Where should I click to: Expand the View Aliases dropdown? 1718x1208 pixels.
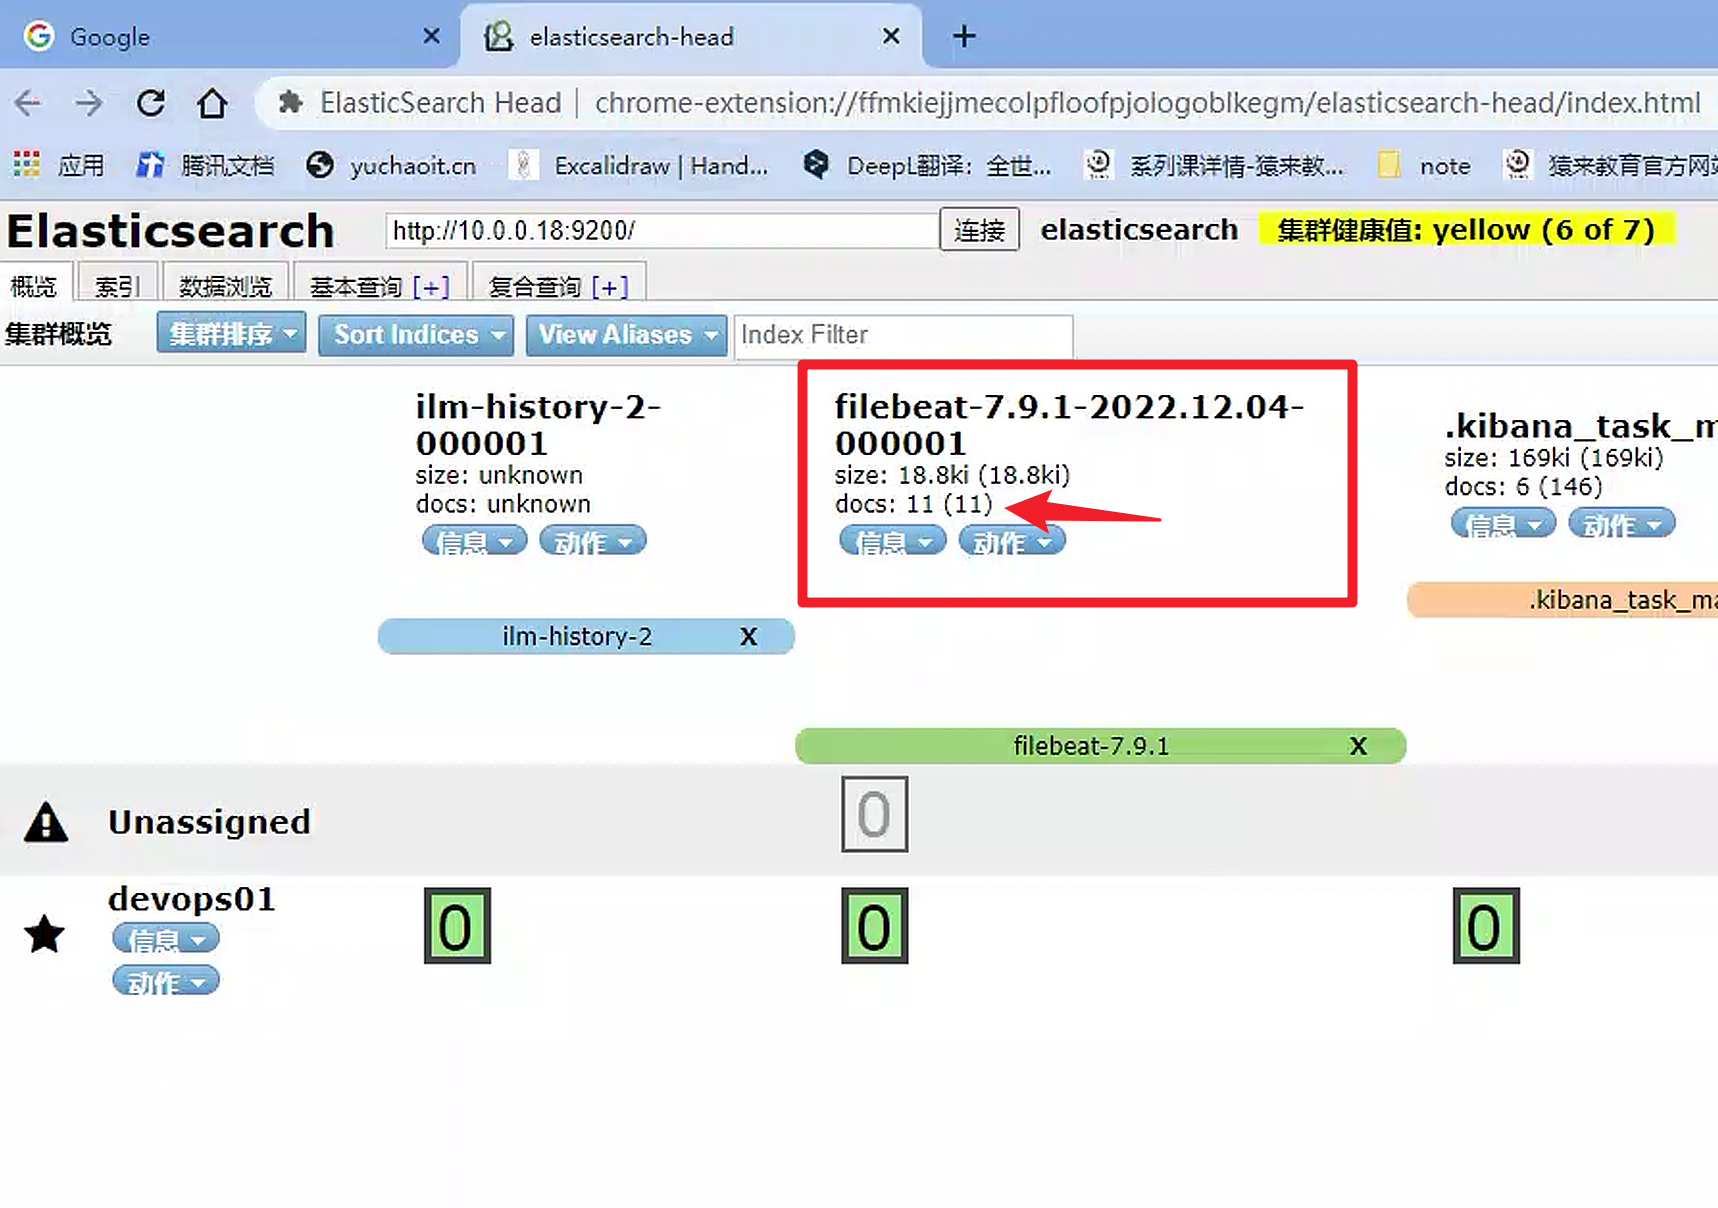tap(626, 335)
